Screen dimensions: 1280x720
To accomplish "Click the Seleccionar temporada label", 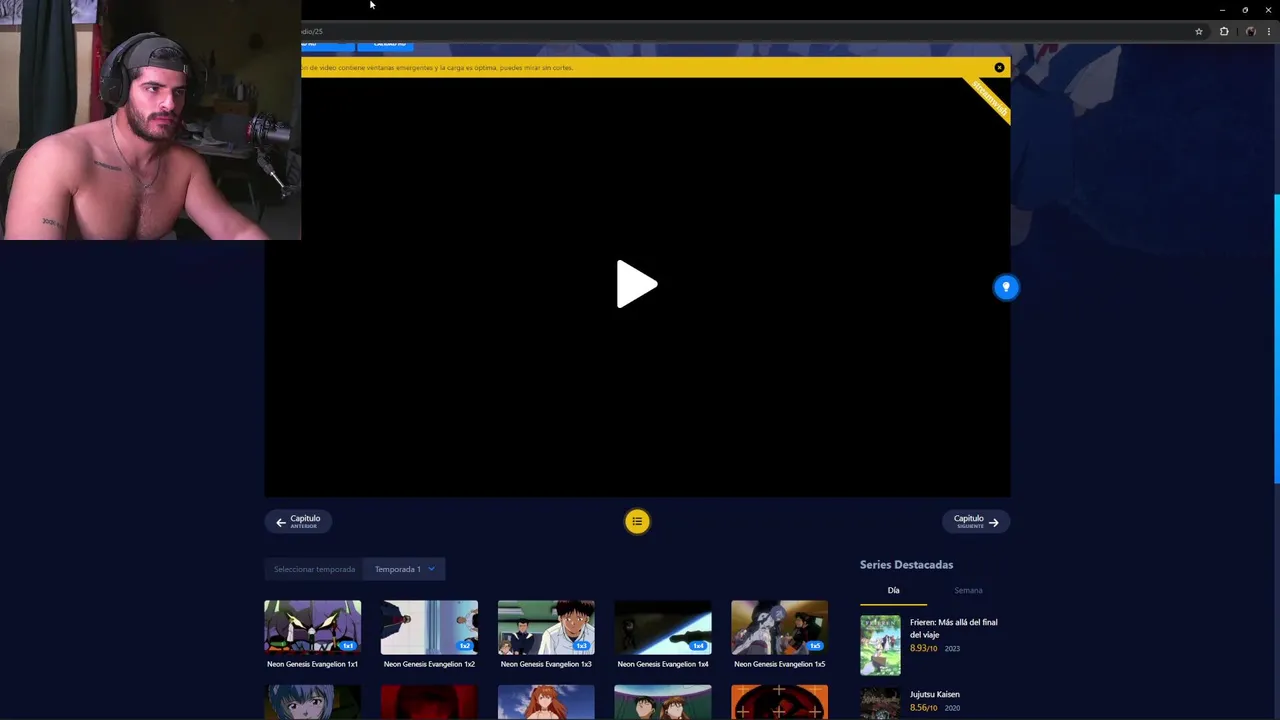I will click(314, 569).
